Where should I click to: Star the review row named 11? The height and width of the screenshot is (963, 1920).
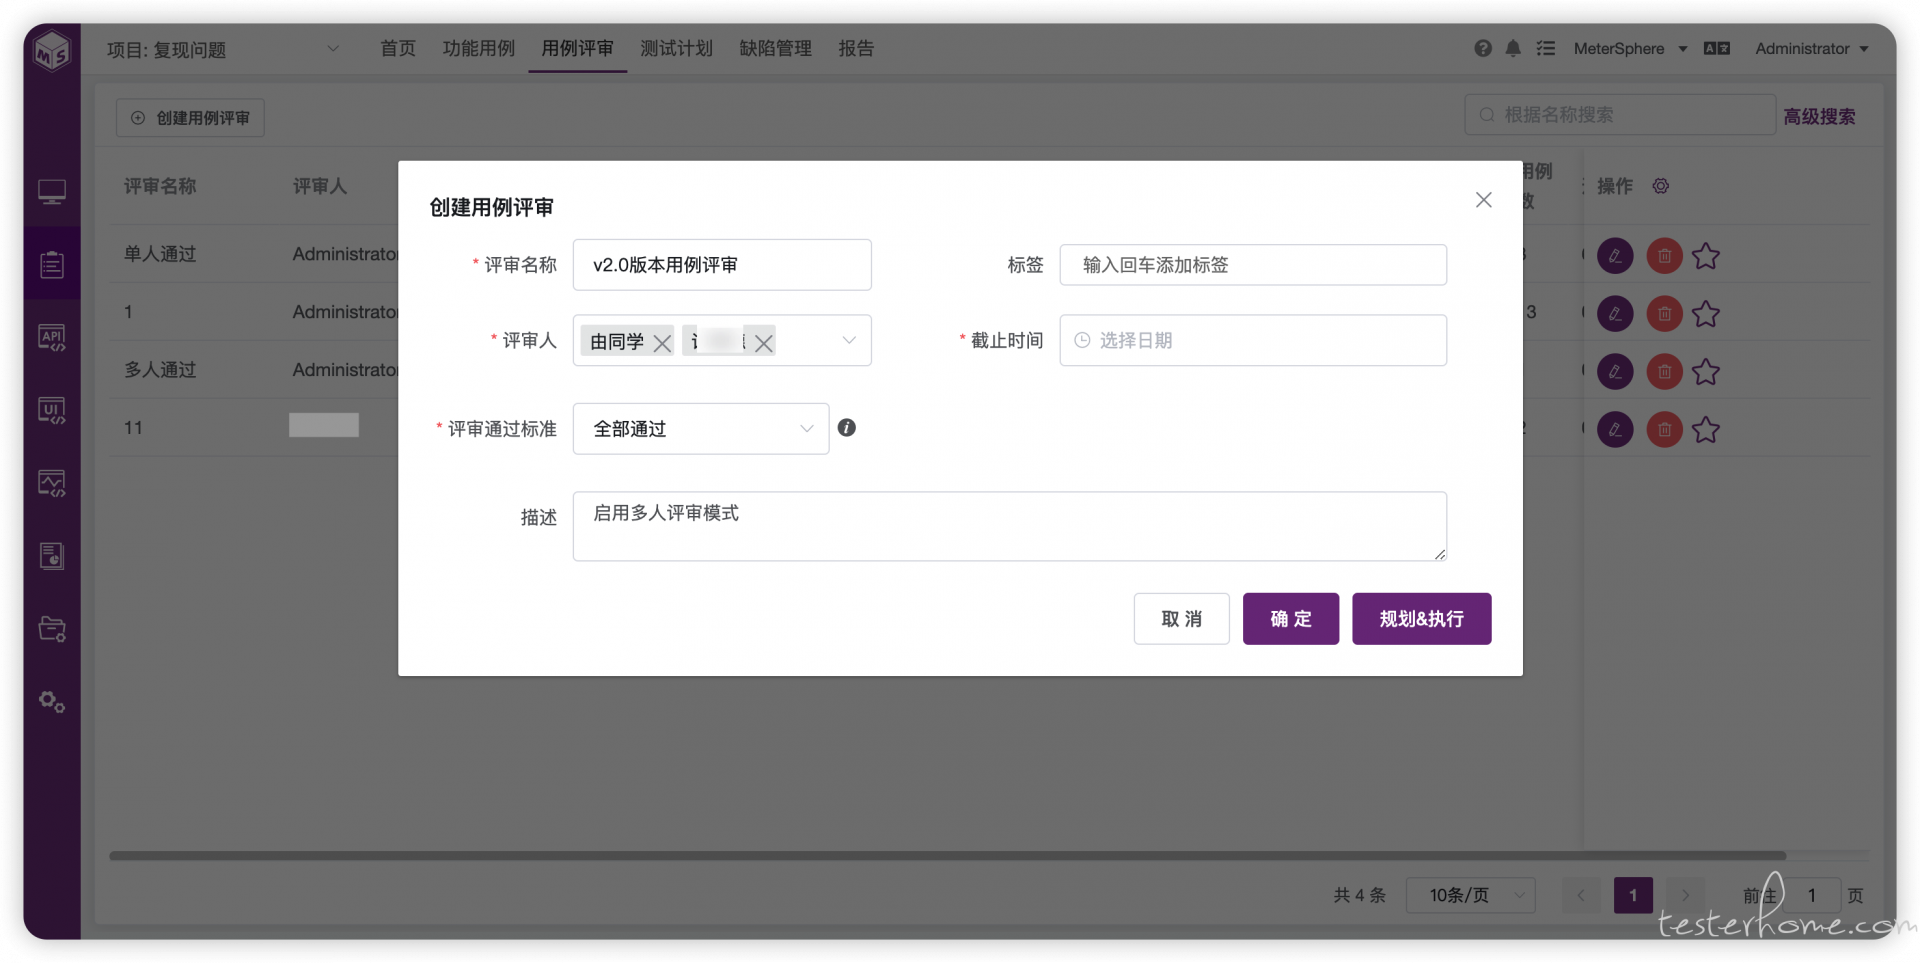coord(1706,430)
